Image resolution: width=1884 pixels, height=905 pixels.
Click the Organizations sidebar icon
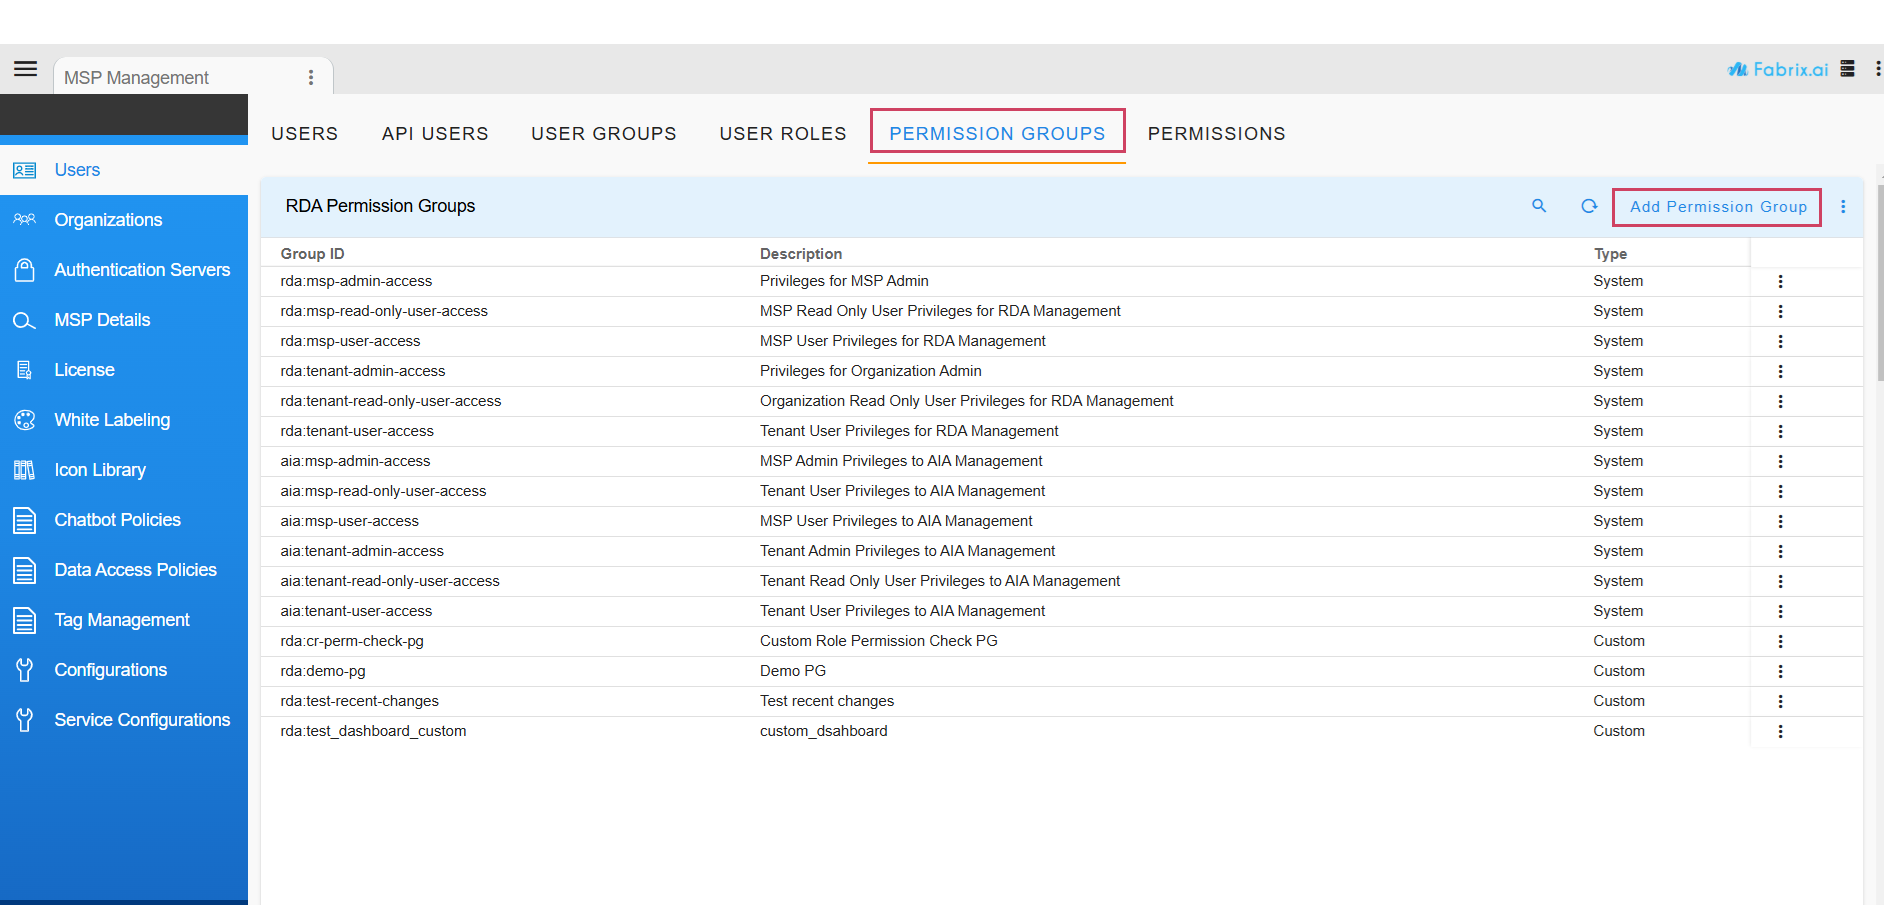24,220
